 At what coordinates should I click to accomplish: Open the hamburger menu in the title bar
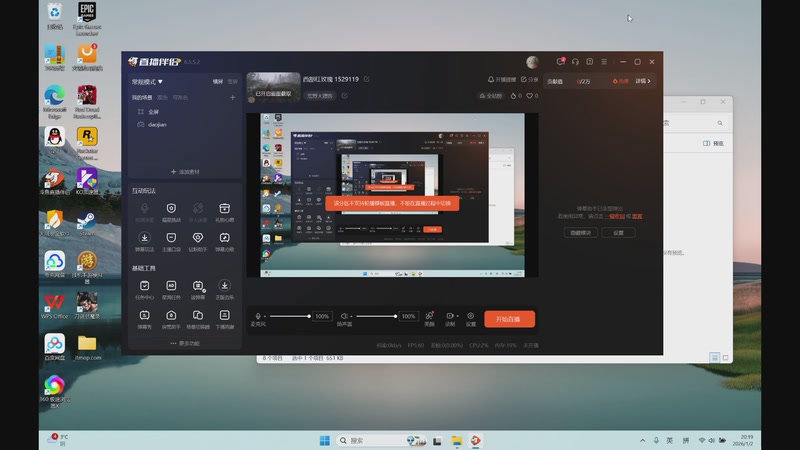pos(604,62)
